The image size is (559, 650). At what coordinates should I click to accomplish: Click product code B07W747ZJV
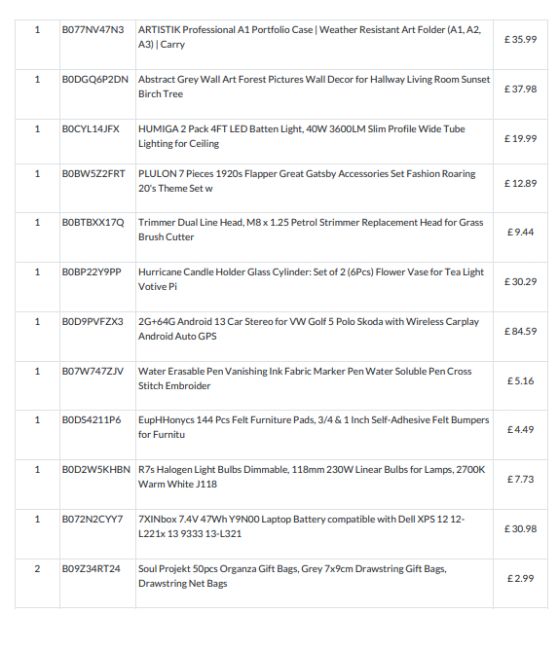point(93,371)
